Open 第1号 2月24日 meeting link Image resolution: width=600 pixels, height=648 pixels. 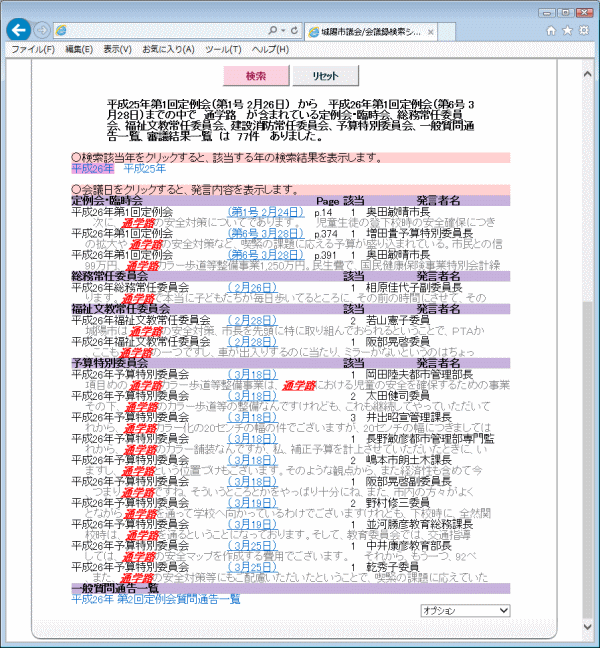[266, 212]
